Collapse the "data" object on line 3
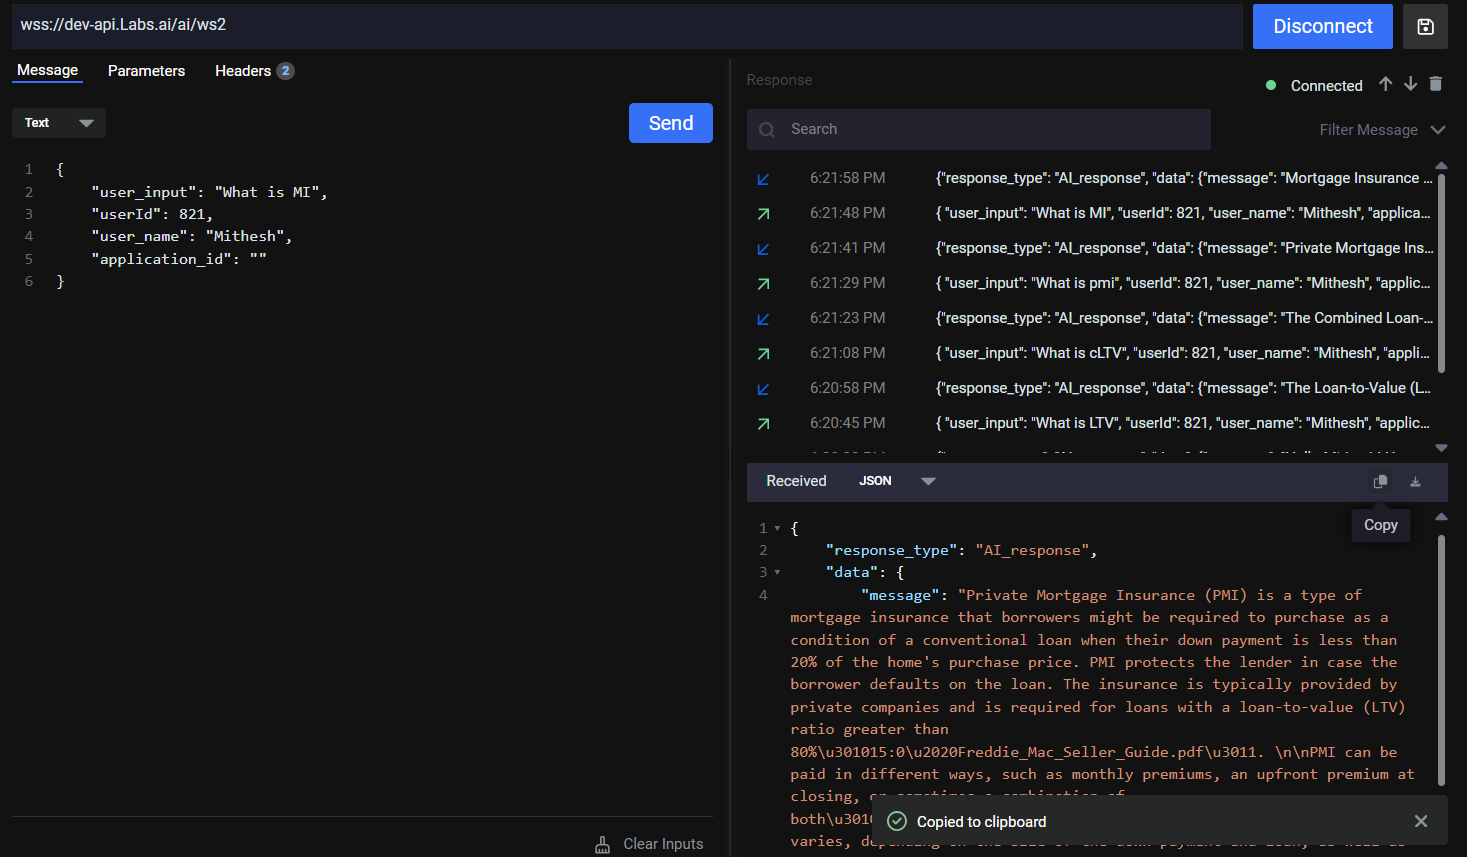This screenshot has height=857, width=1467. [777, 573]
